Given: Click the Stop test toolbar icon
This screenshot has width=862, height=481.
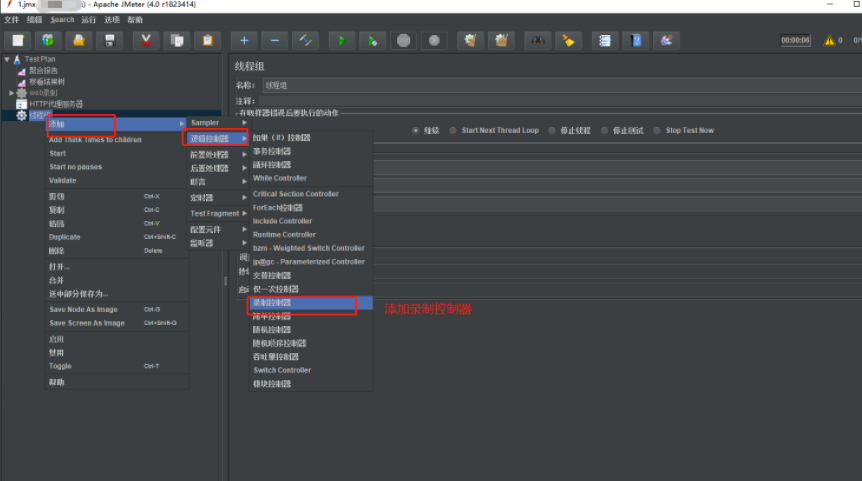Looking at the screenshot, I should 403,41.
